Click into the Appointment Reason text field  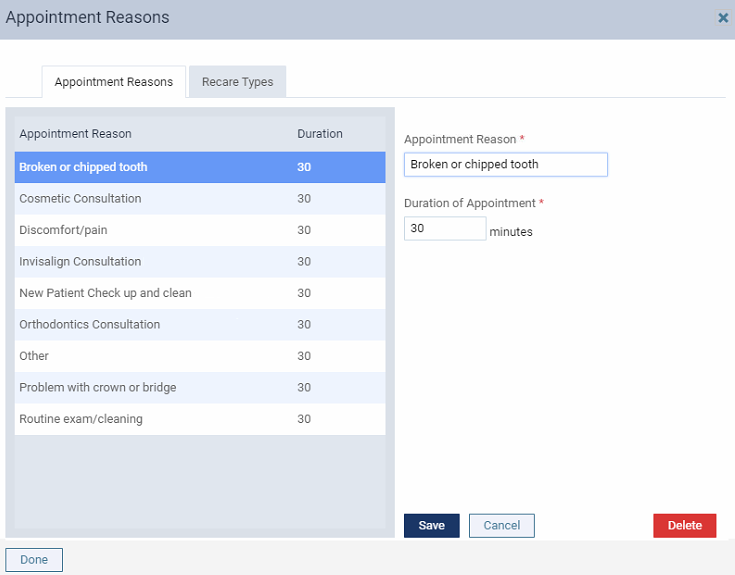click(505, 165)
